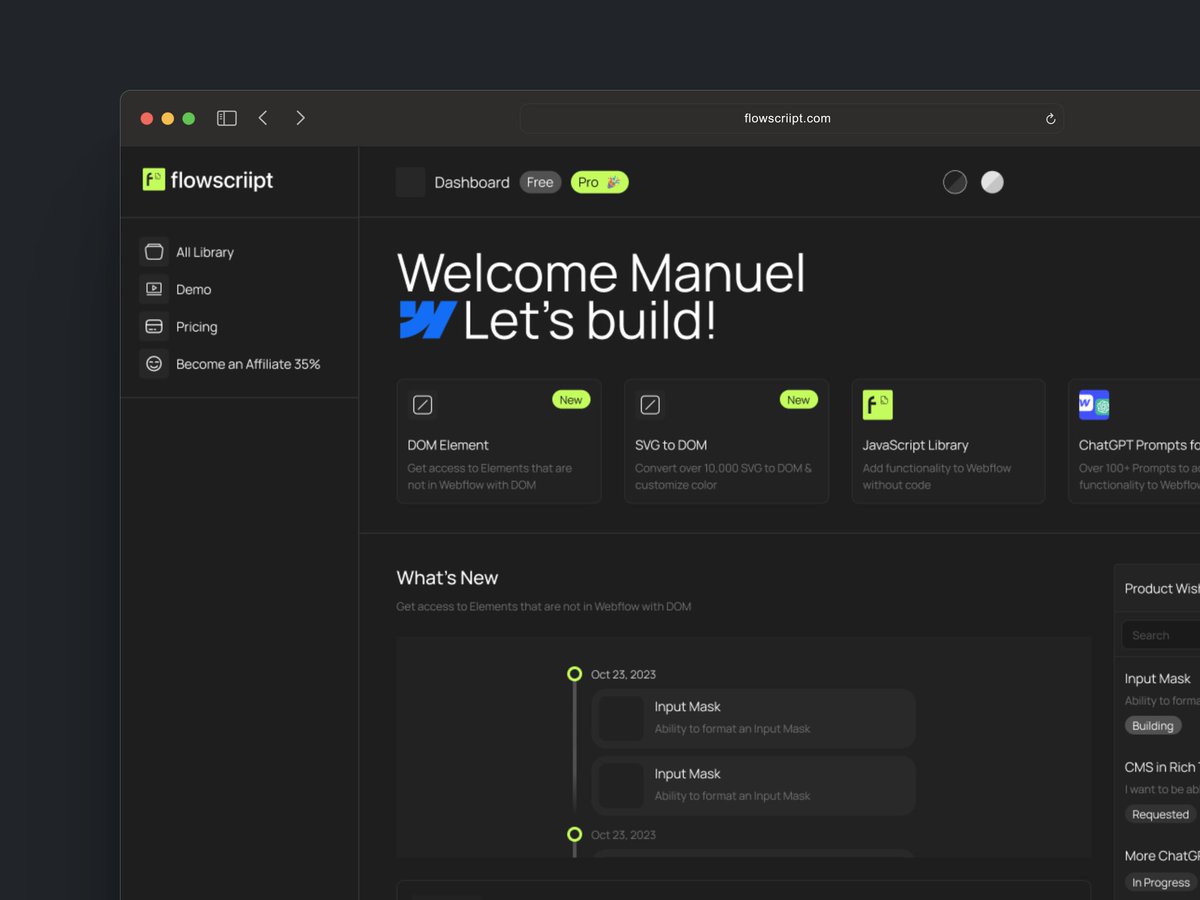The height and width of the screenshot is (900, 1200).
Task: Click the Pricing card icon in sidebar
Action: coord(154,326)
